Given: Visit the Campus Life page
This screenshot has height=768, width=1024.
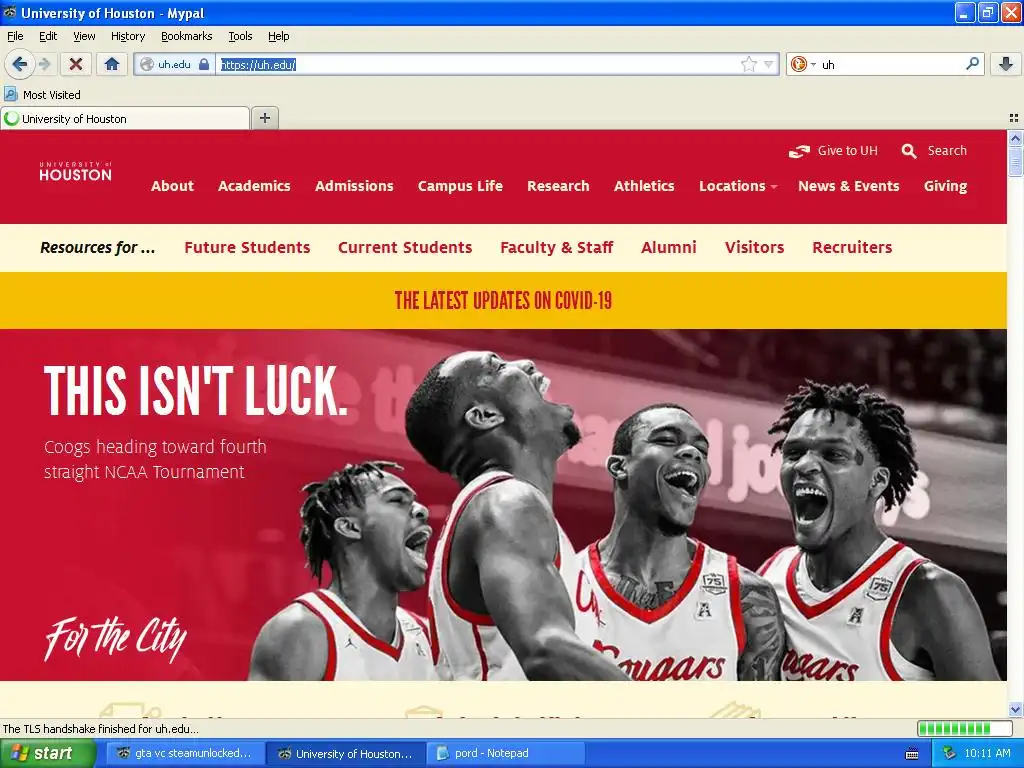Looking at the screenshot, I should (460, 186).
